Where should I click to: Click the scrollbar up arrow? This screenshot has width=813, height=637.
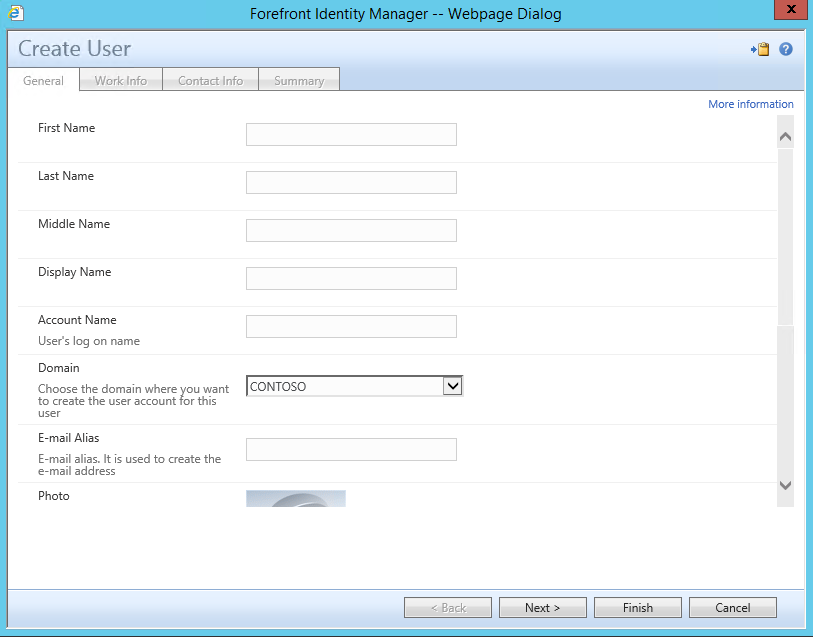[785, 137]
